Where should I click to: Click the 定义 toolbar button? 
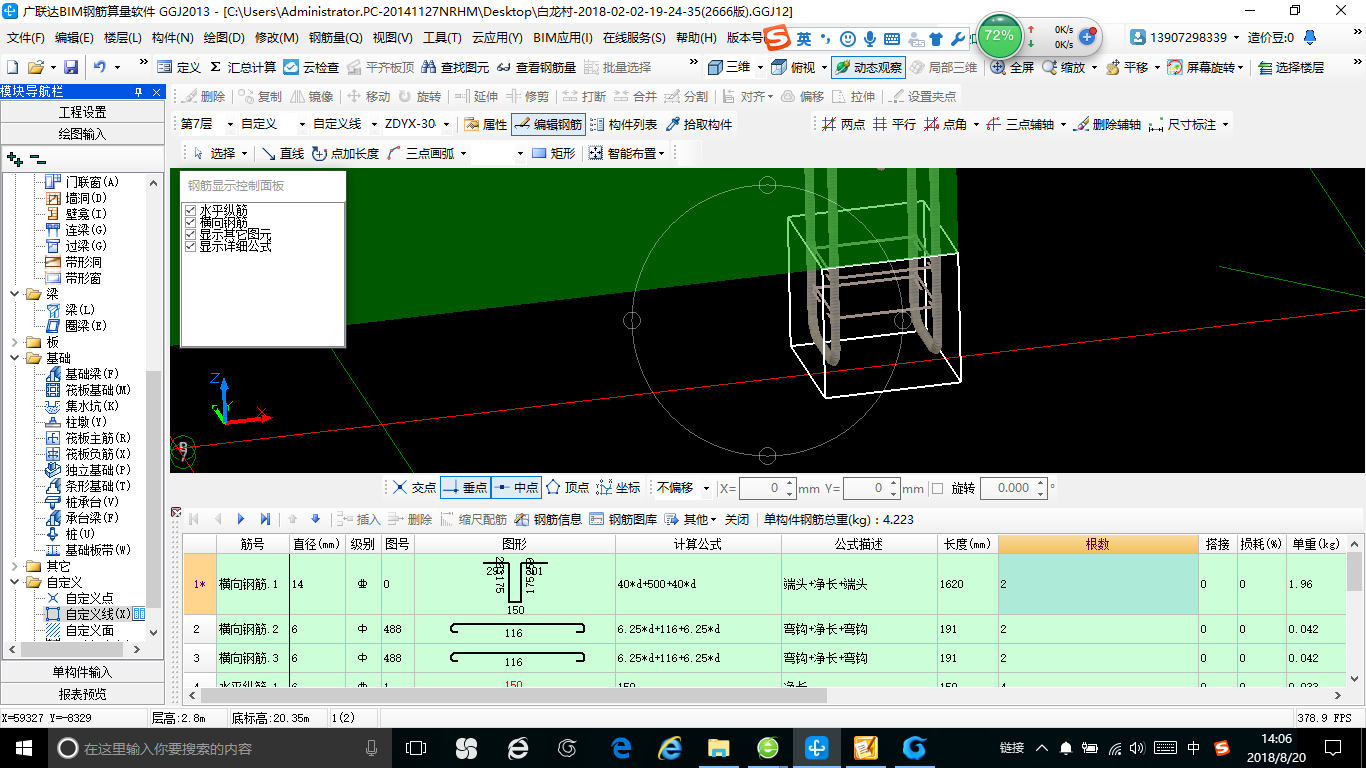(x=180, y=67)
